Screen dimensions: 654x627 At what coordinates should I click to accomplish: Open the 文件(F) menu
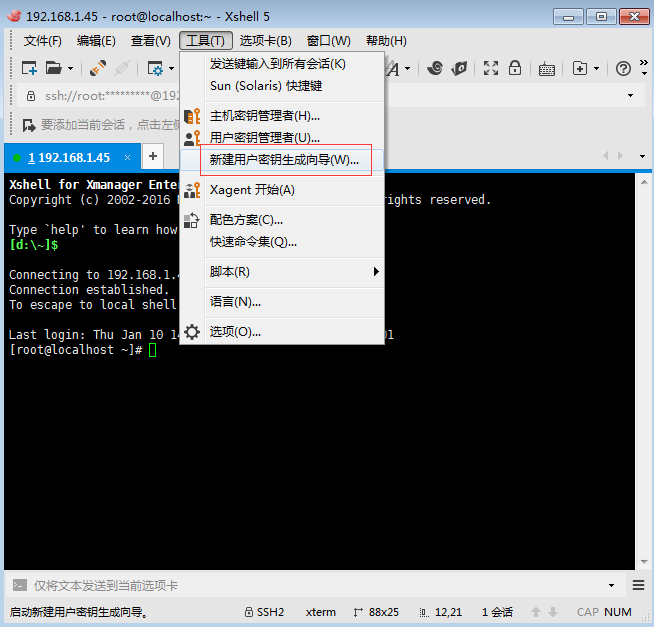click(x=43, y=41)
